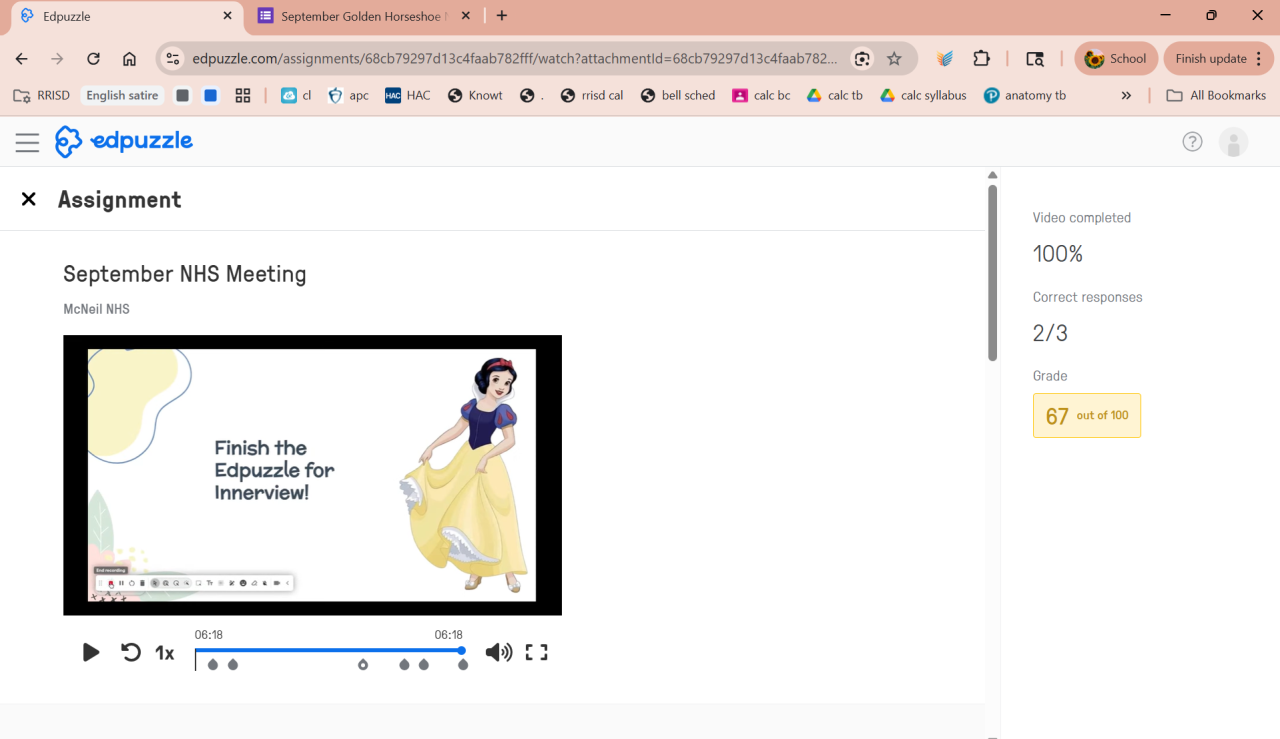Close the Assignment view with the X
The width and height of the screenshot is (1280, 739).
(29, 199)
